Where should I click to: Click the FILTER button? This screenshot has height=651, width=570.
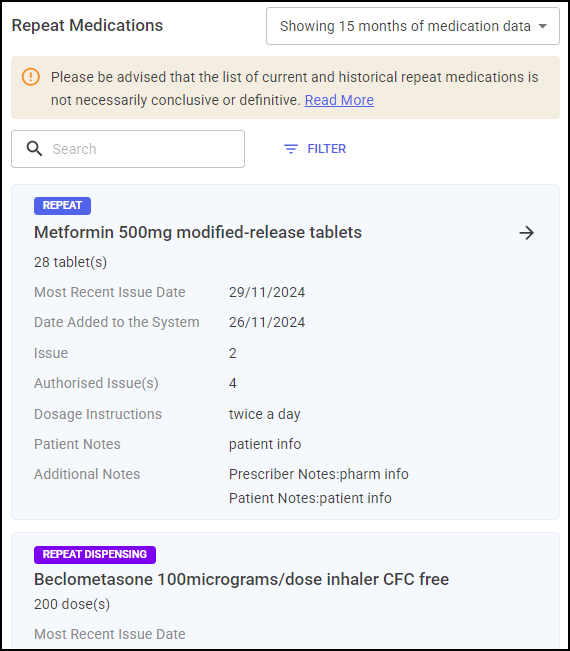(x=315, y=149)
